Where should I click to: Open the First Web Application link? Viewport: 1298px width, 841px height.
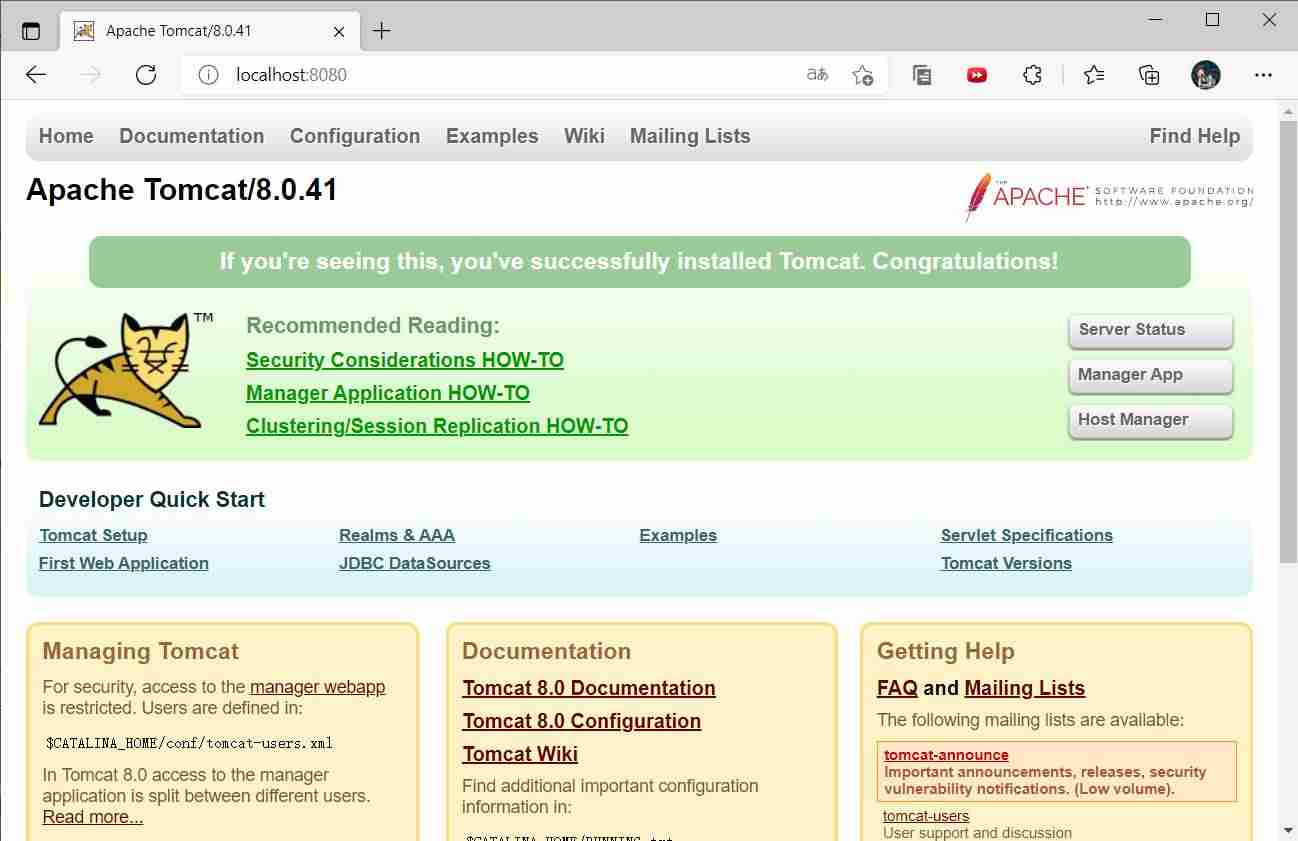(124, 563)
